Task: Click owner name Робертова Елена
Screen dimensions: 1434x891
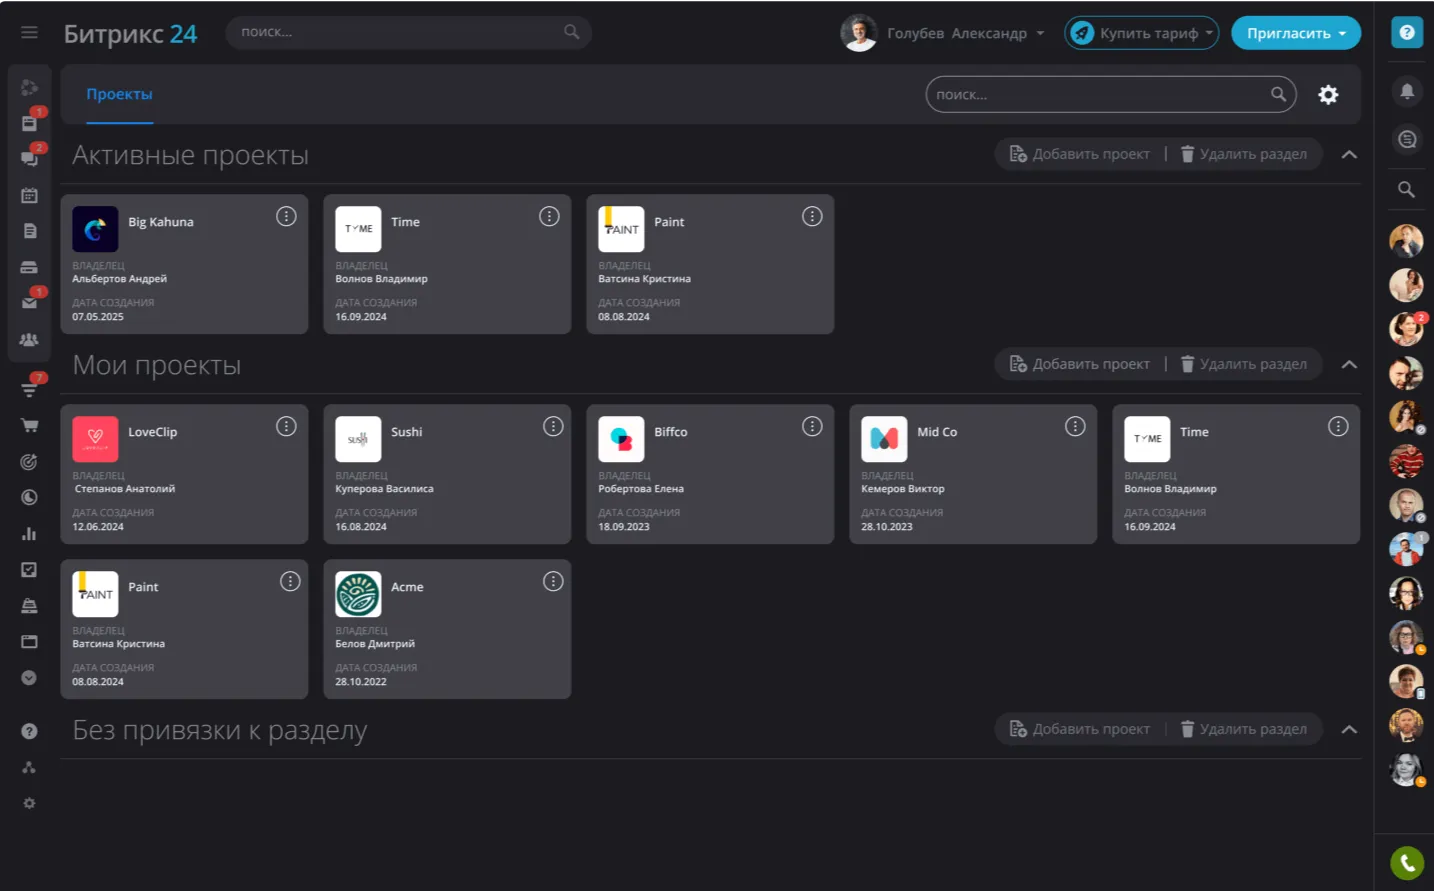Action: (641, 489)
